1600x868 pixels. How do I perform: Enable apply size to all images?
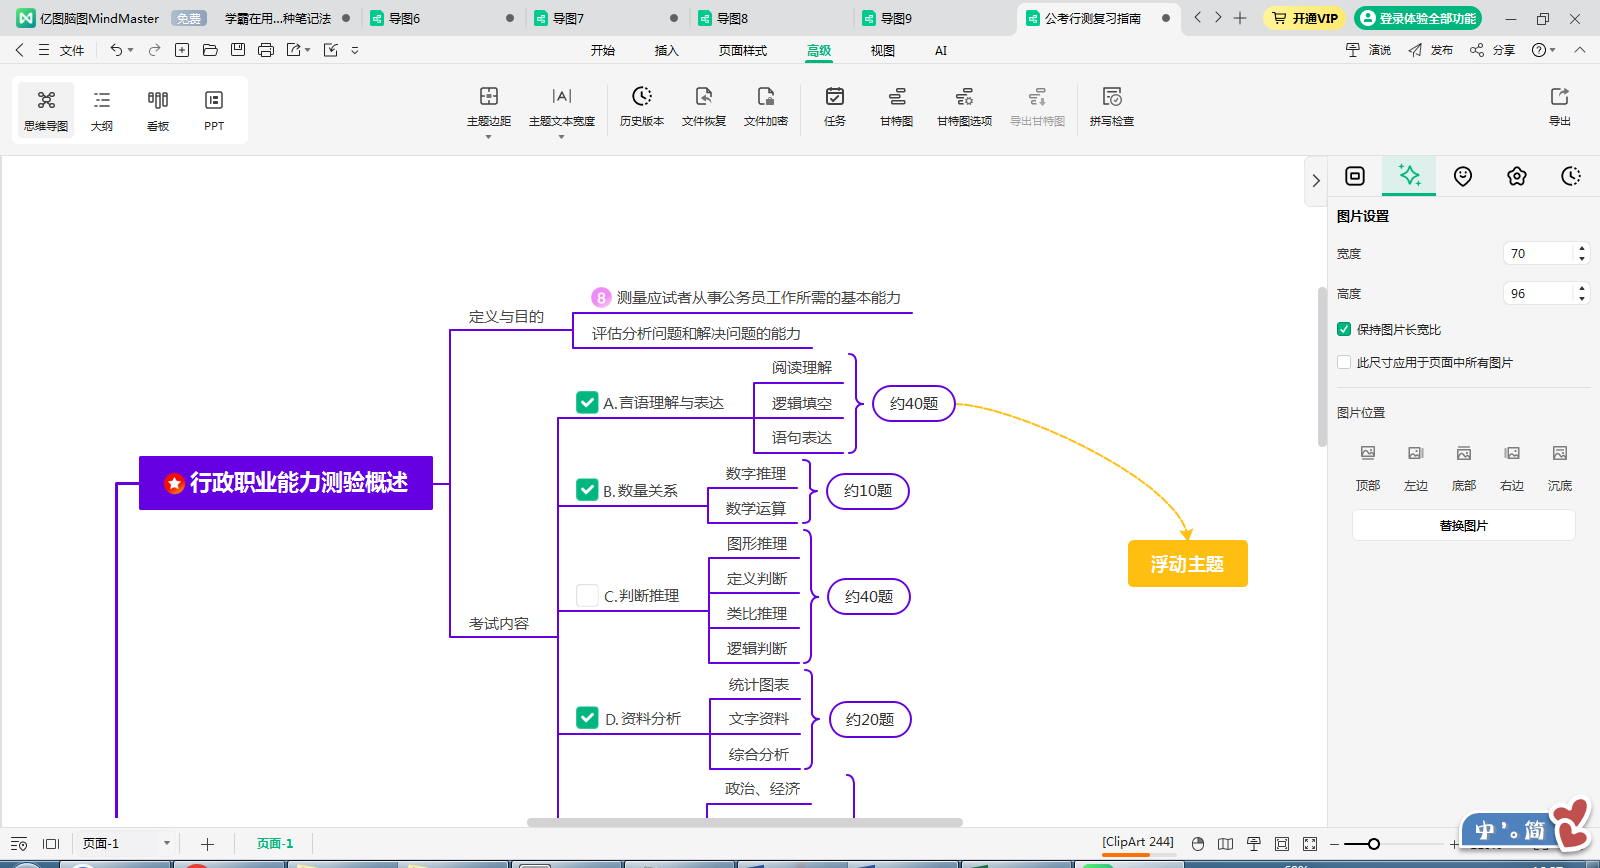click(1344, 362)
